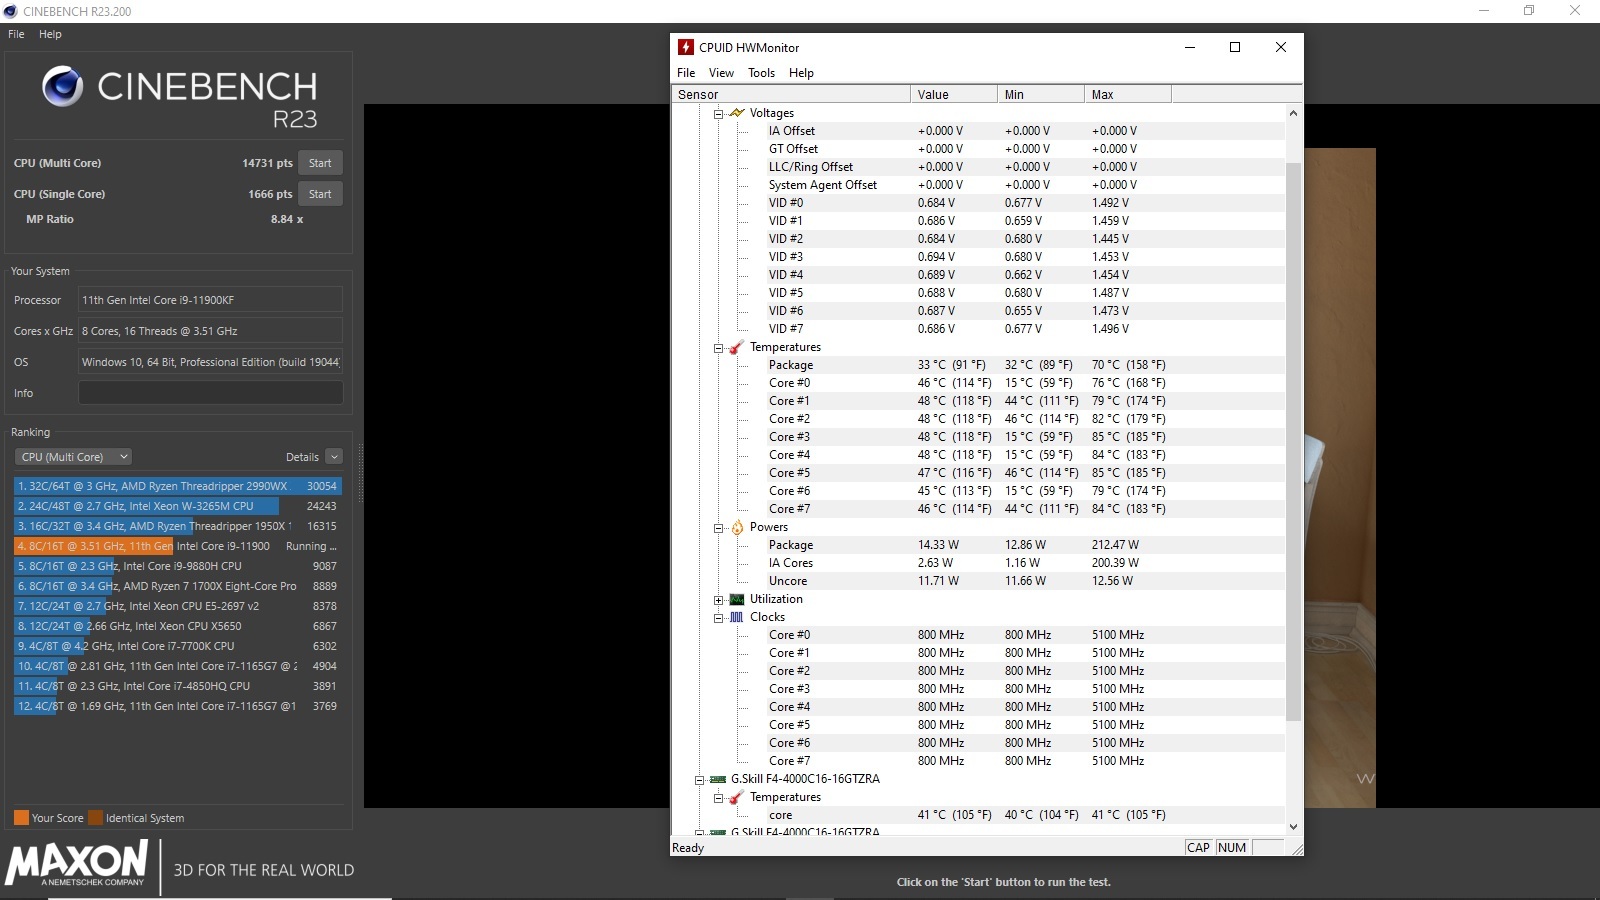Click the HWMonitor vertical scrollbar thumb

pos(1293,441)
